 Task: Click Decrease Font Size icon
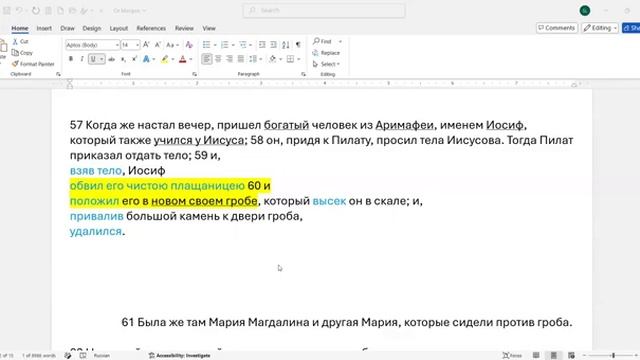[x=158, y=44]
